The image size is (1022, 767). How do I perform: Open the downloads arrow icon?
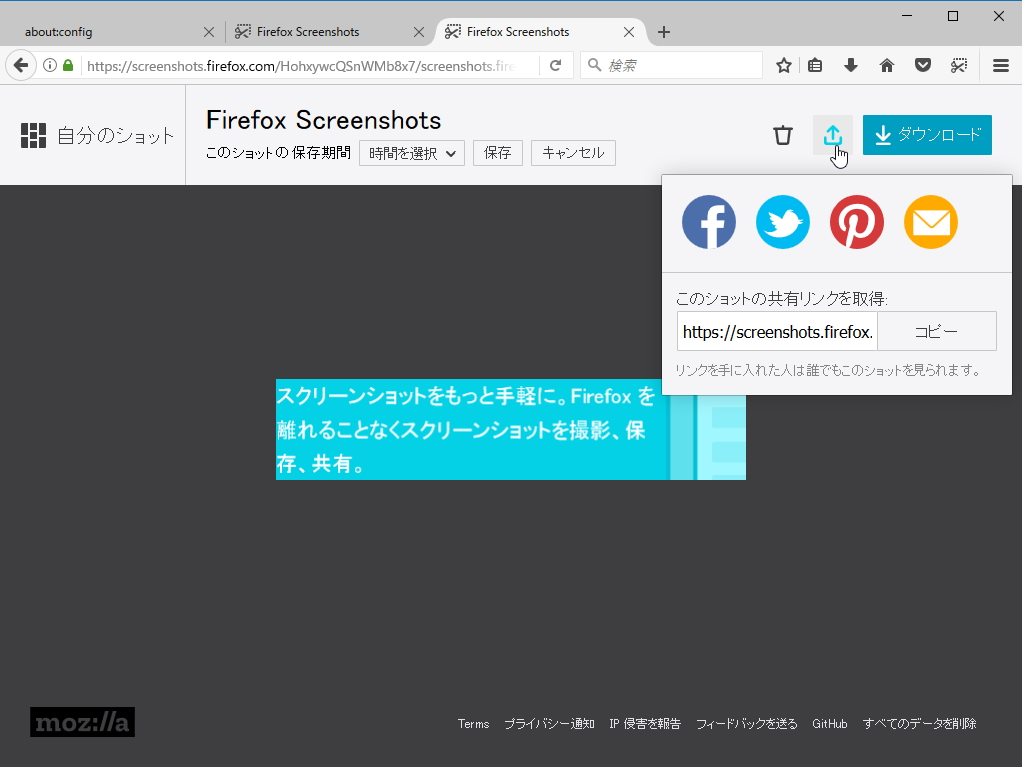tap(851, 65)
